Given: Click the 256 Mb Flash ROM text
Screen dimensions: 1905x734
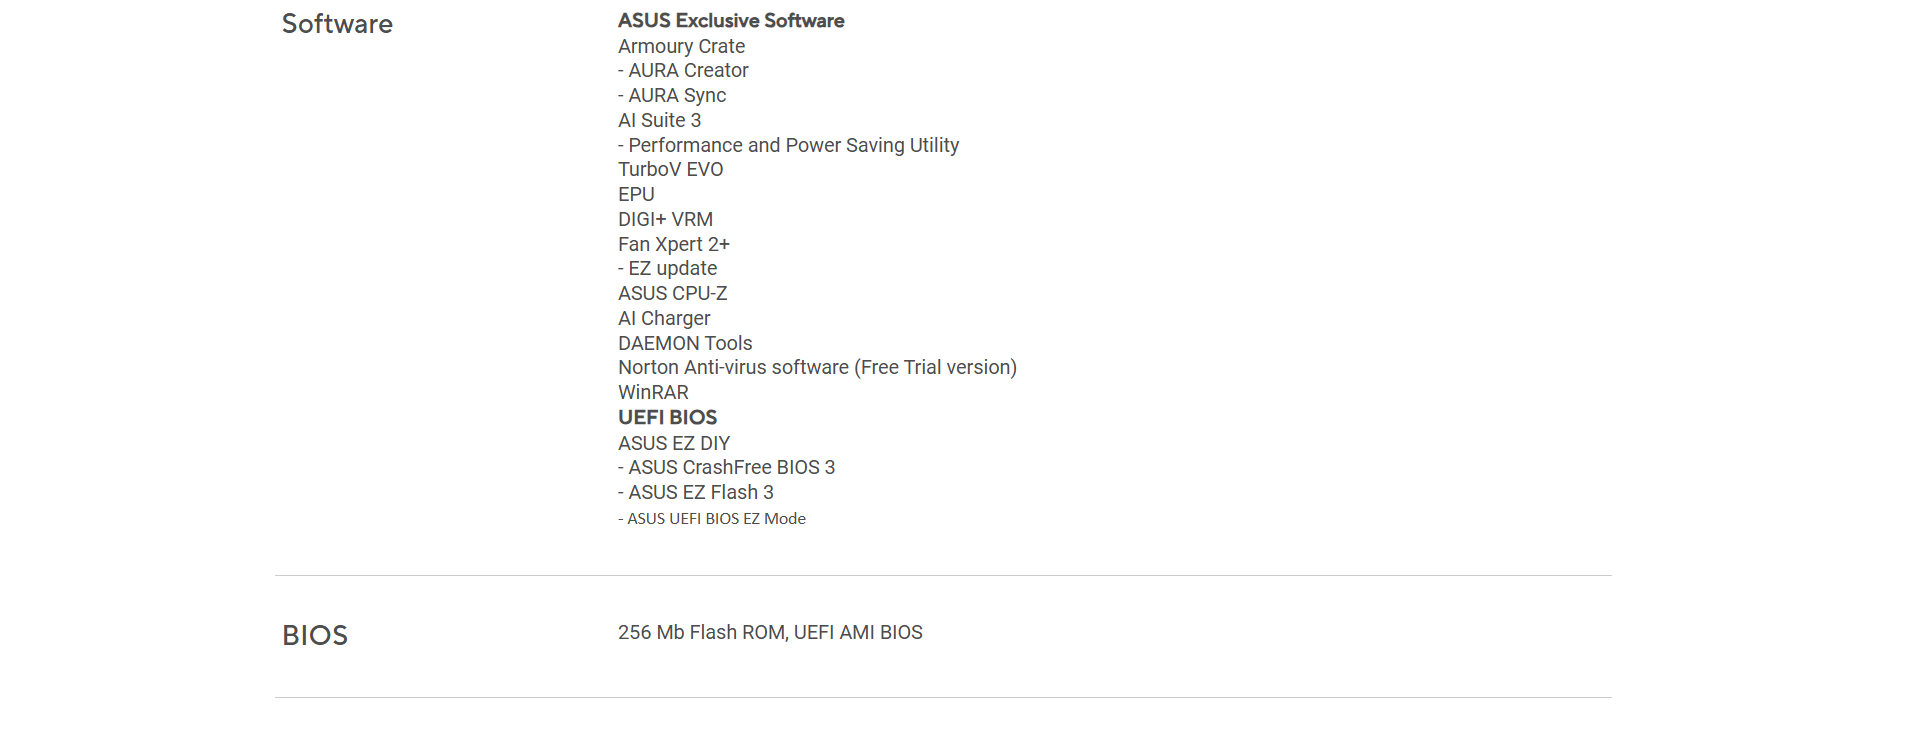Looking at the screenshot, I should [x=702, y=632].
